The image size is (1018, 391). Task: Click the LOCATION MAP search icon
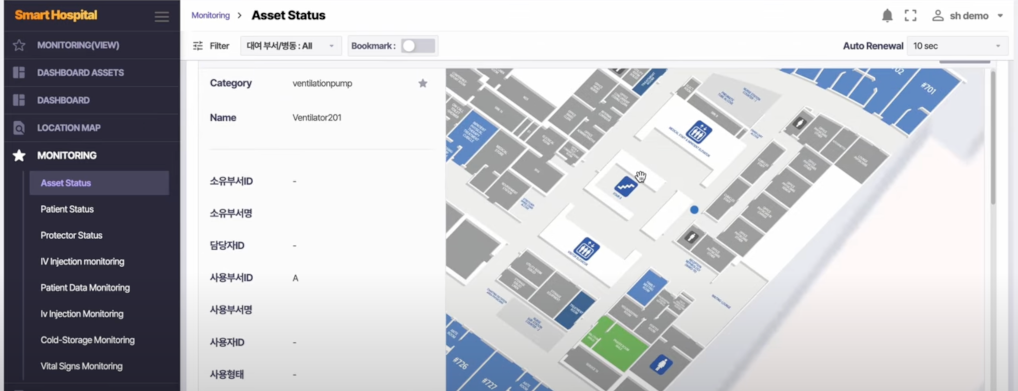point(19,128)
